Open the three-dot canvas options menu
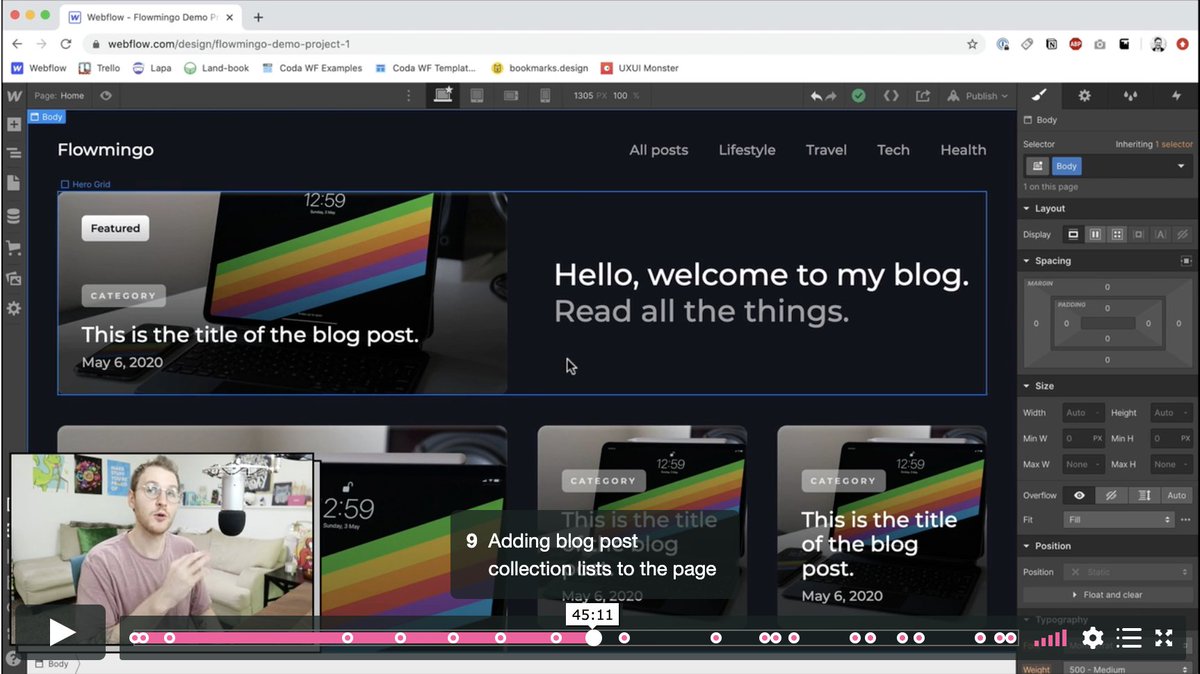This screenshot has width=1200, height=674. point(408,96)
